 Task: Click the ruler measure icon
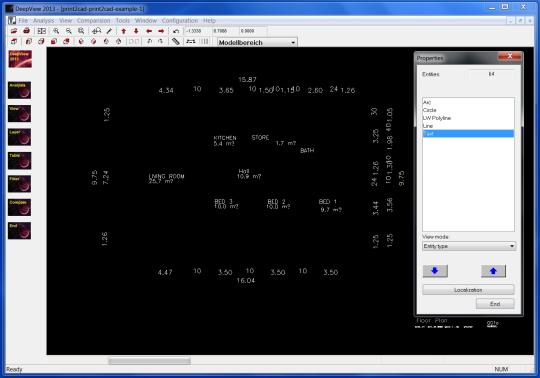click(176, 42)
